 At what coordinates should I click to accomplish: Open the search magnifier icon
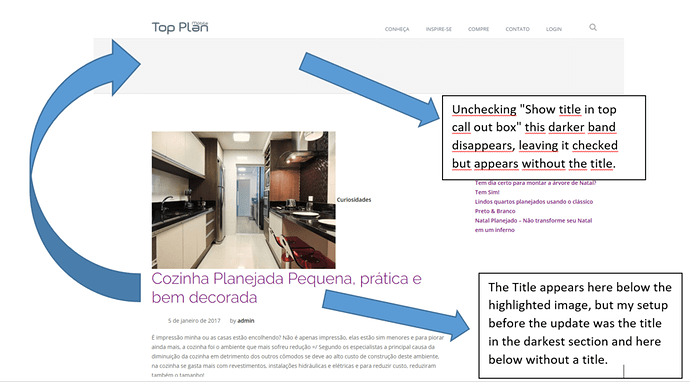(x=593, y=27)
